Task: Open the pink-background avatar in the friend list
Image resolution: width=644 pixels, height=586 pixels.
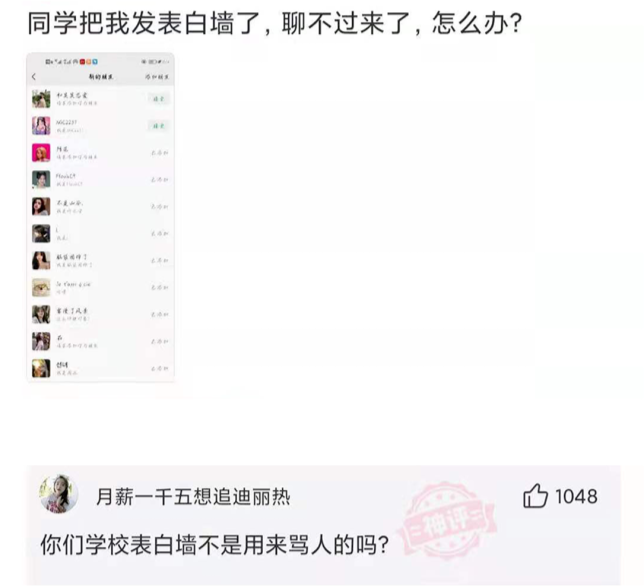Action: (41, 153)
